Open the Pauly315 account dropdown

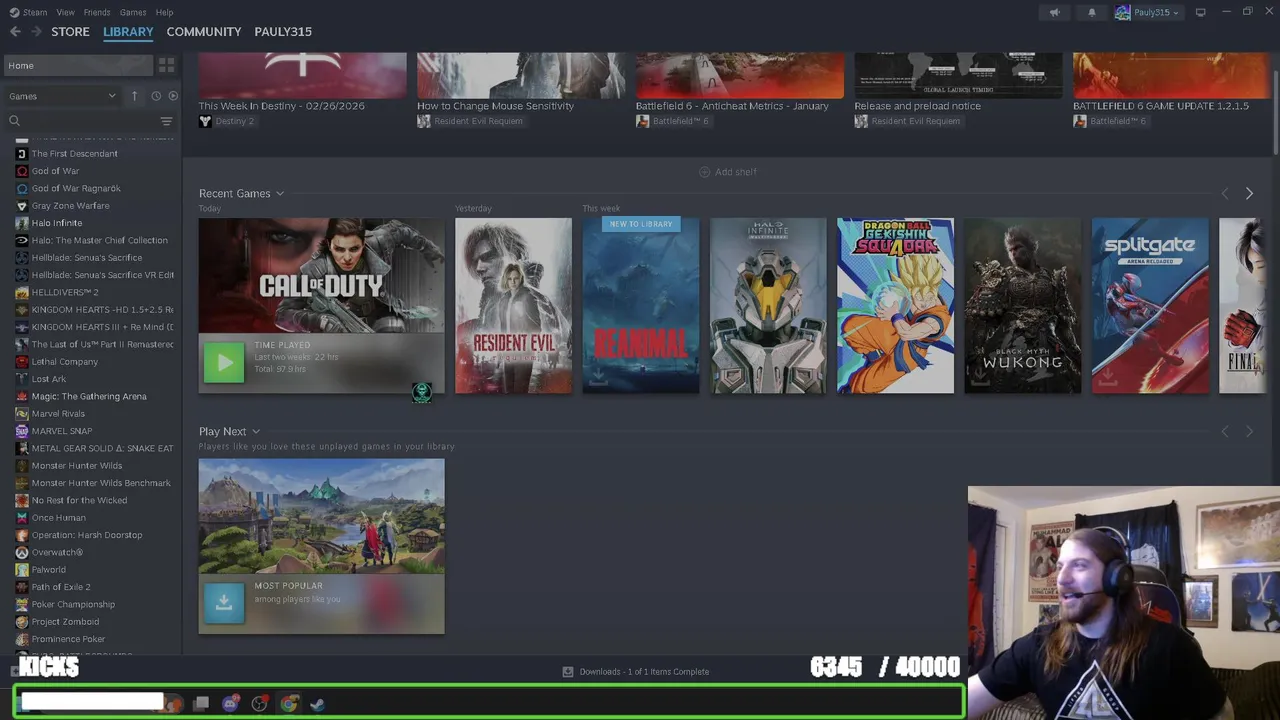click(1147, 12)
